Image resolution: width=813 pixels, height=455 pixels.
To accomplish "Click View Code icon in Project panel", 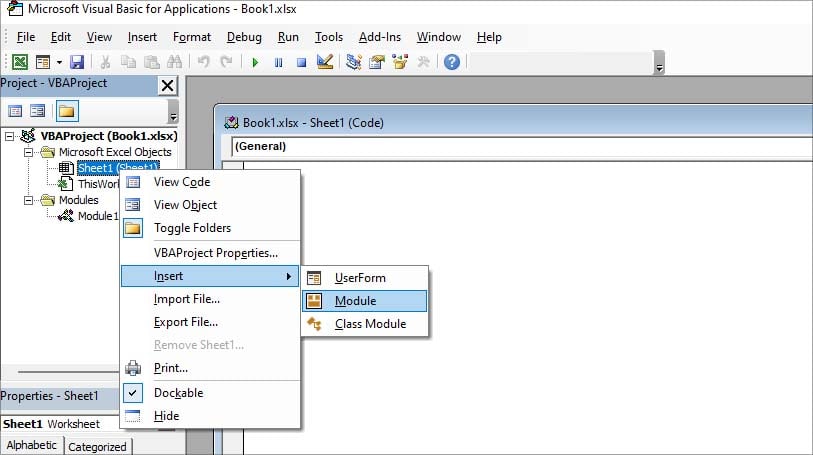I will tap(15, 111).
